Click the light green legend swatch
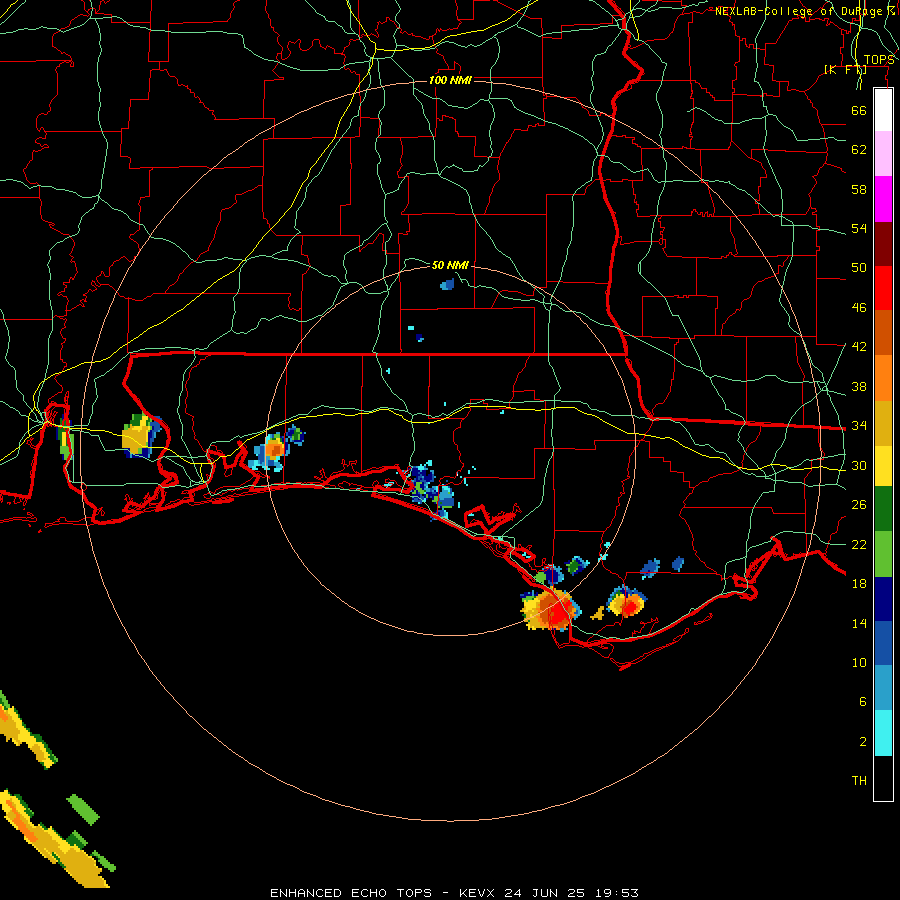Viewport: 900px width, 900px height. tap(883, 554)
